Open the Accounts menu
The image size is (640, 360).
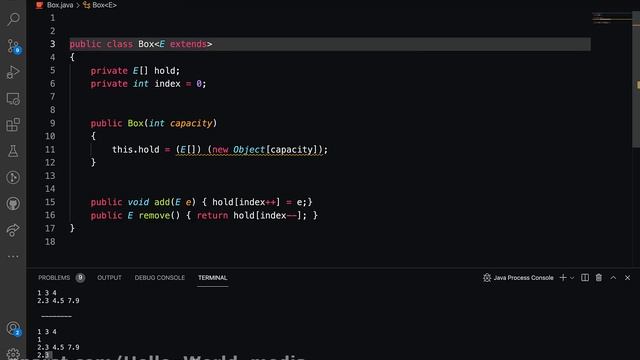[13, 329]
